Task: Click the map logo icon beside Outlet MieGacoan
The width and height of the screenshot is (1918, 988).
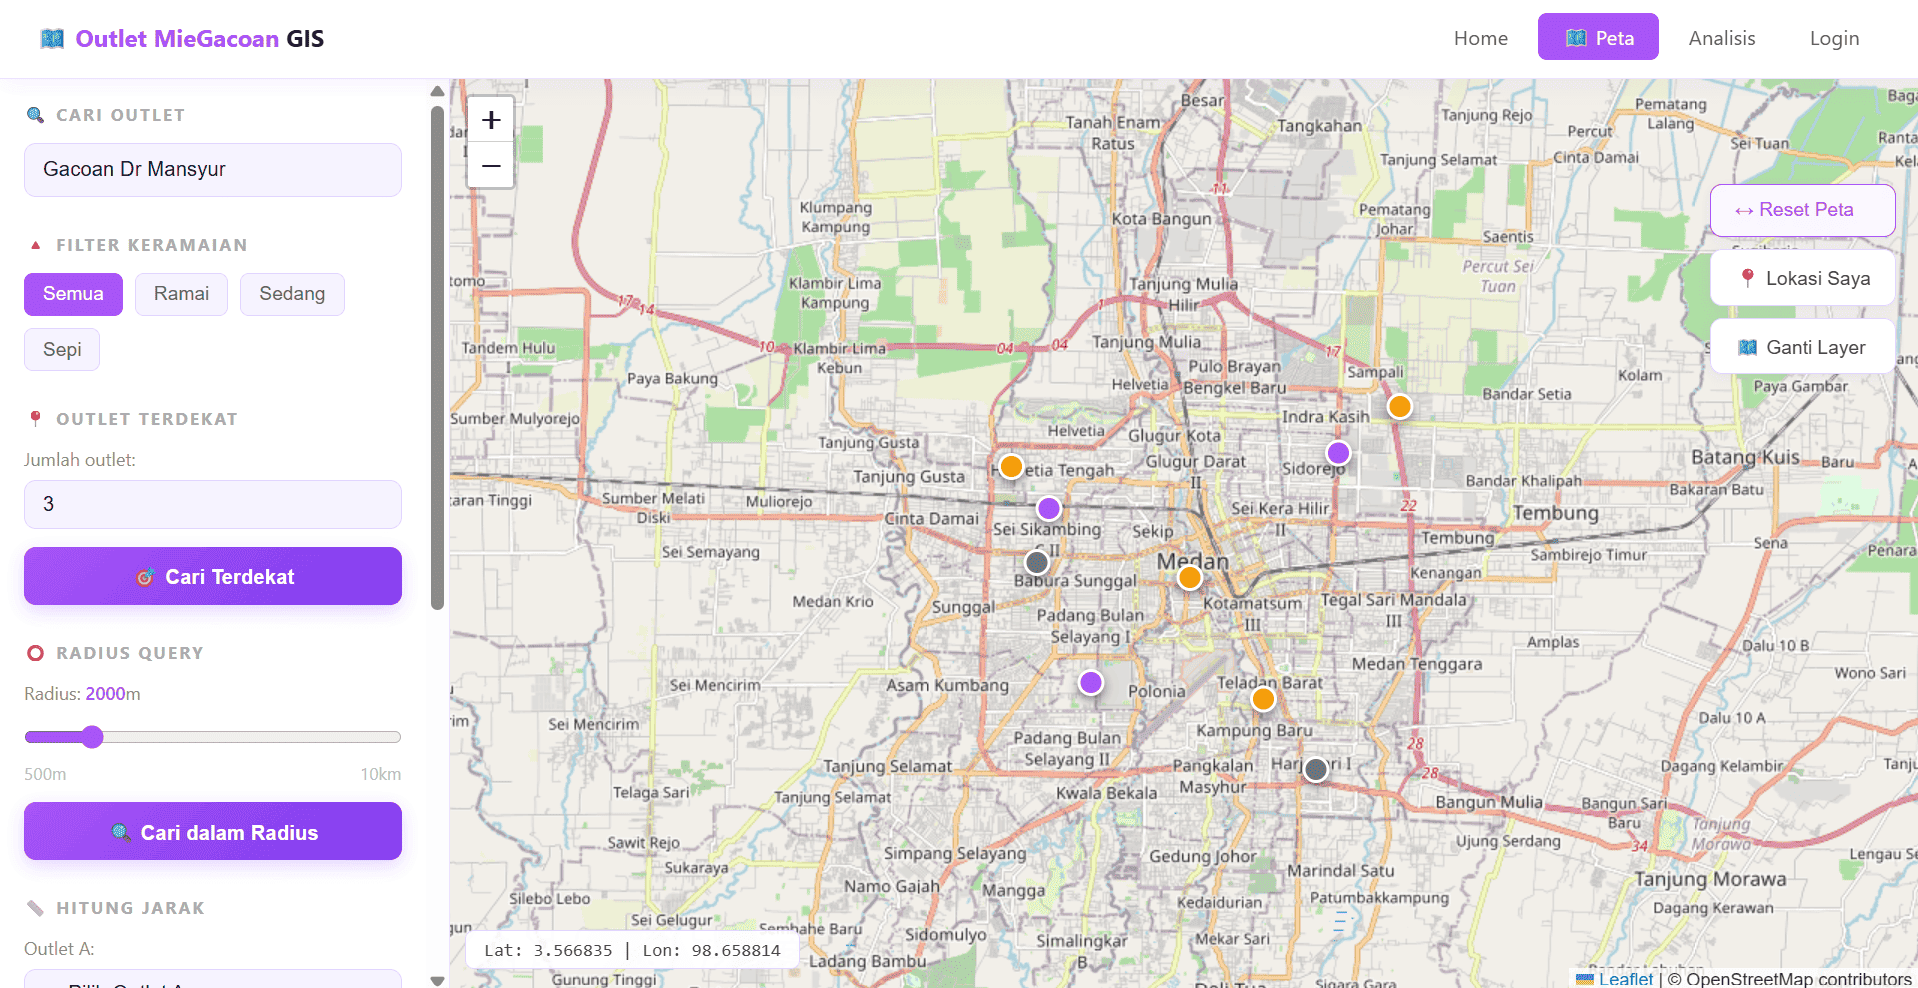Action: 52,39
